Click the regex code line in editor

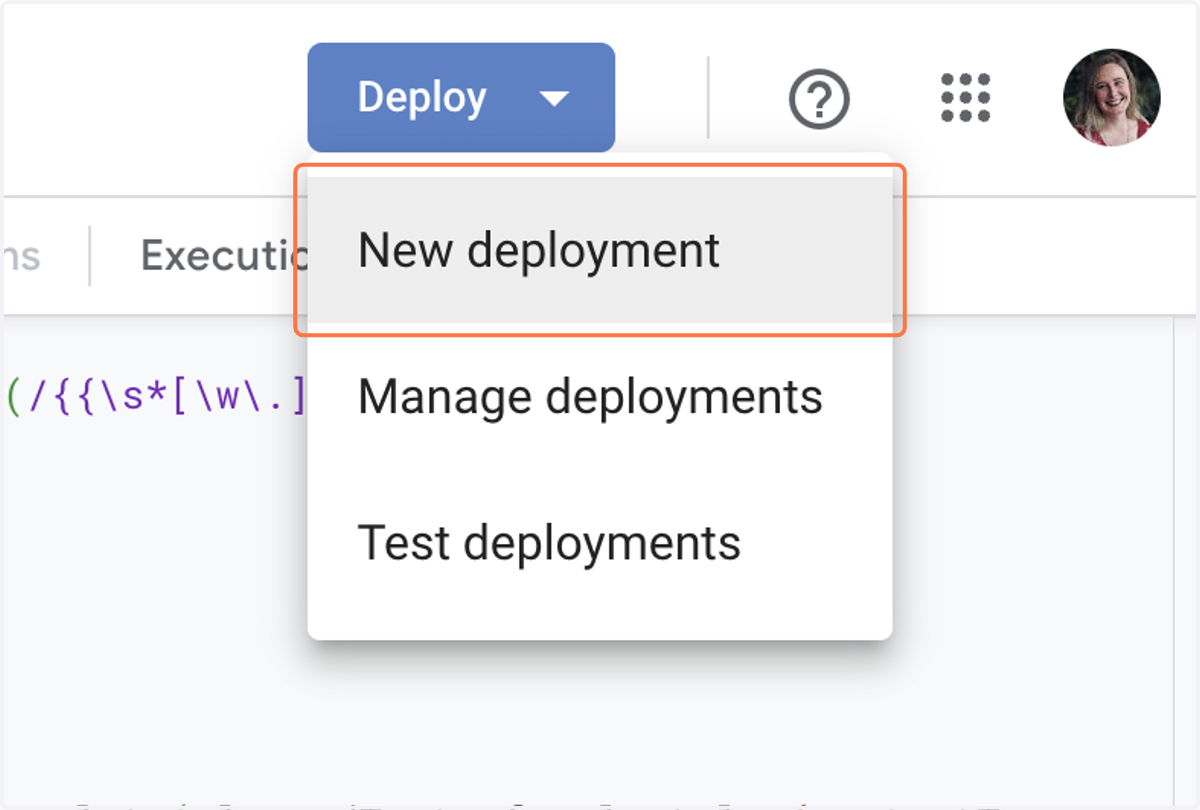tap(156, 396)
